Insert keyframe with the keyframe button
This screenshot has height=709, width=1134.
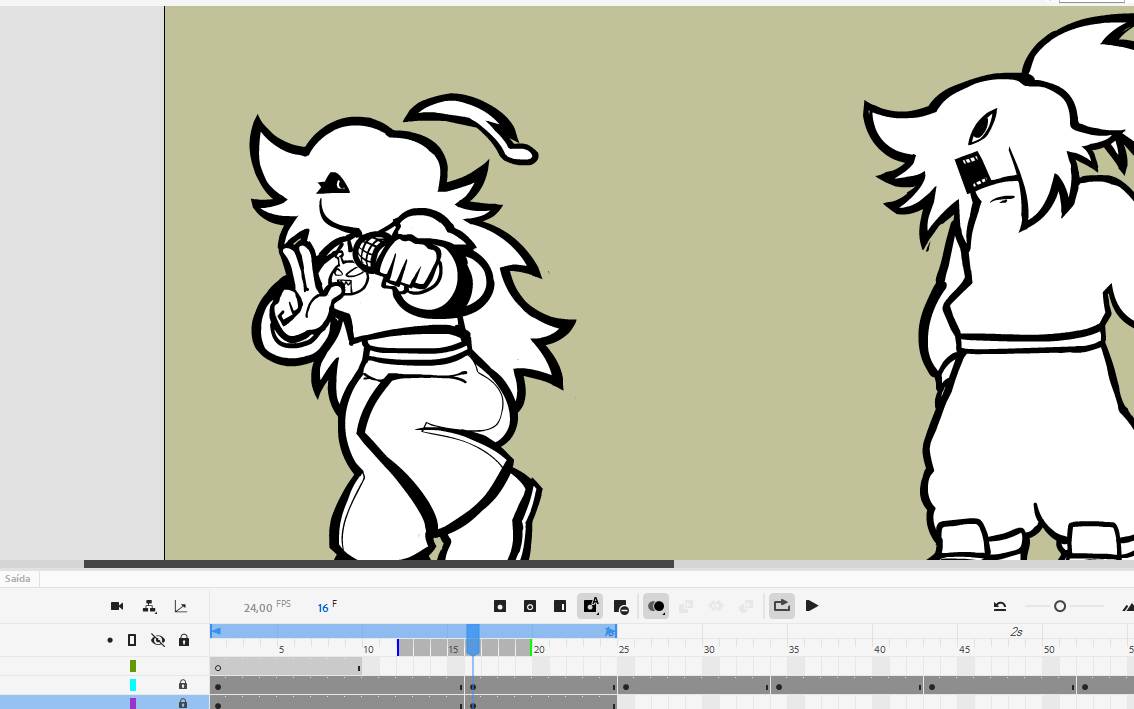[x=500, y=606]
